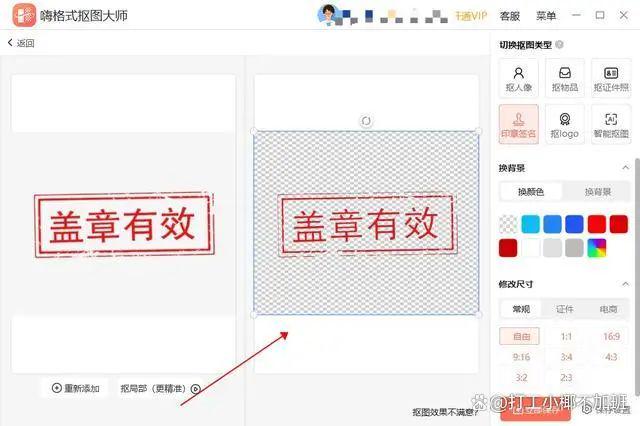Switch to the 证件 size tab
Viewport: 640px width, 426px height.
tap(565, 309)
